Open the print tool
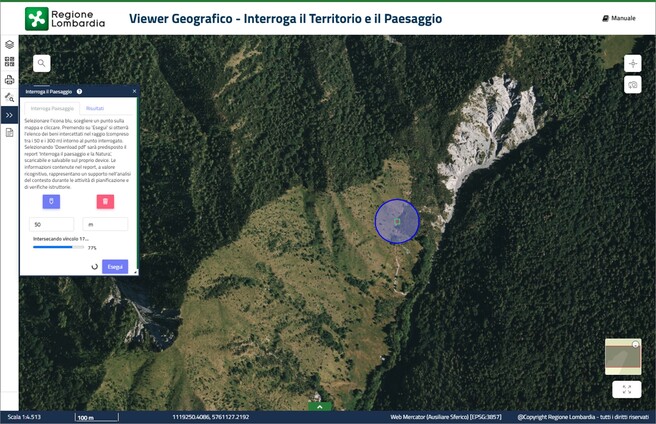The image size is (656, 424). pos(9,80)
